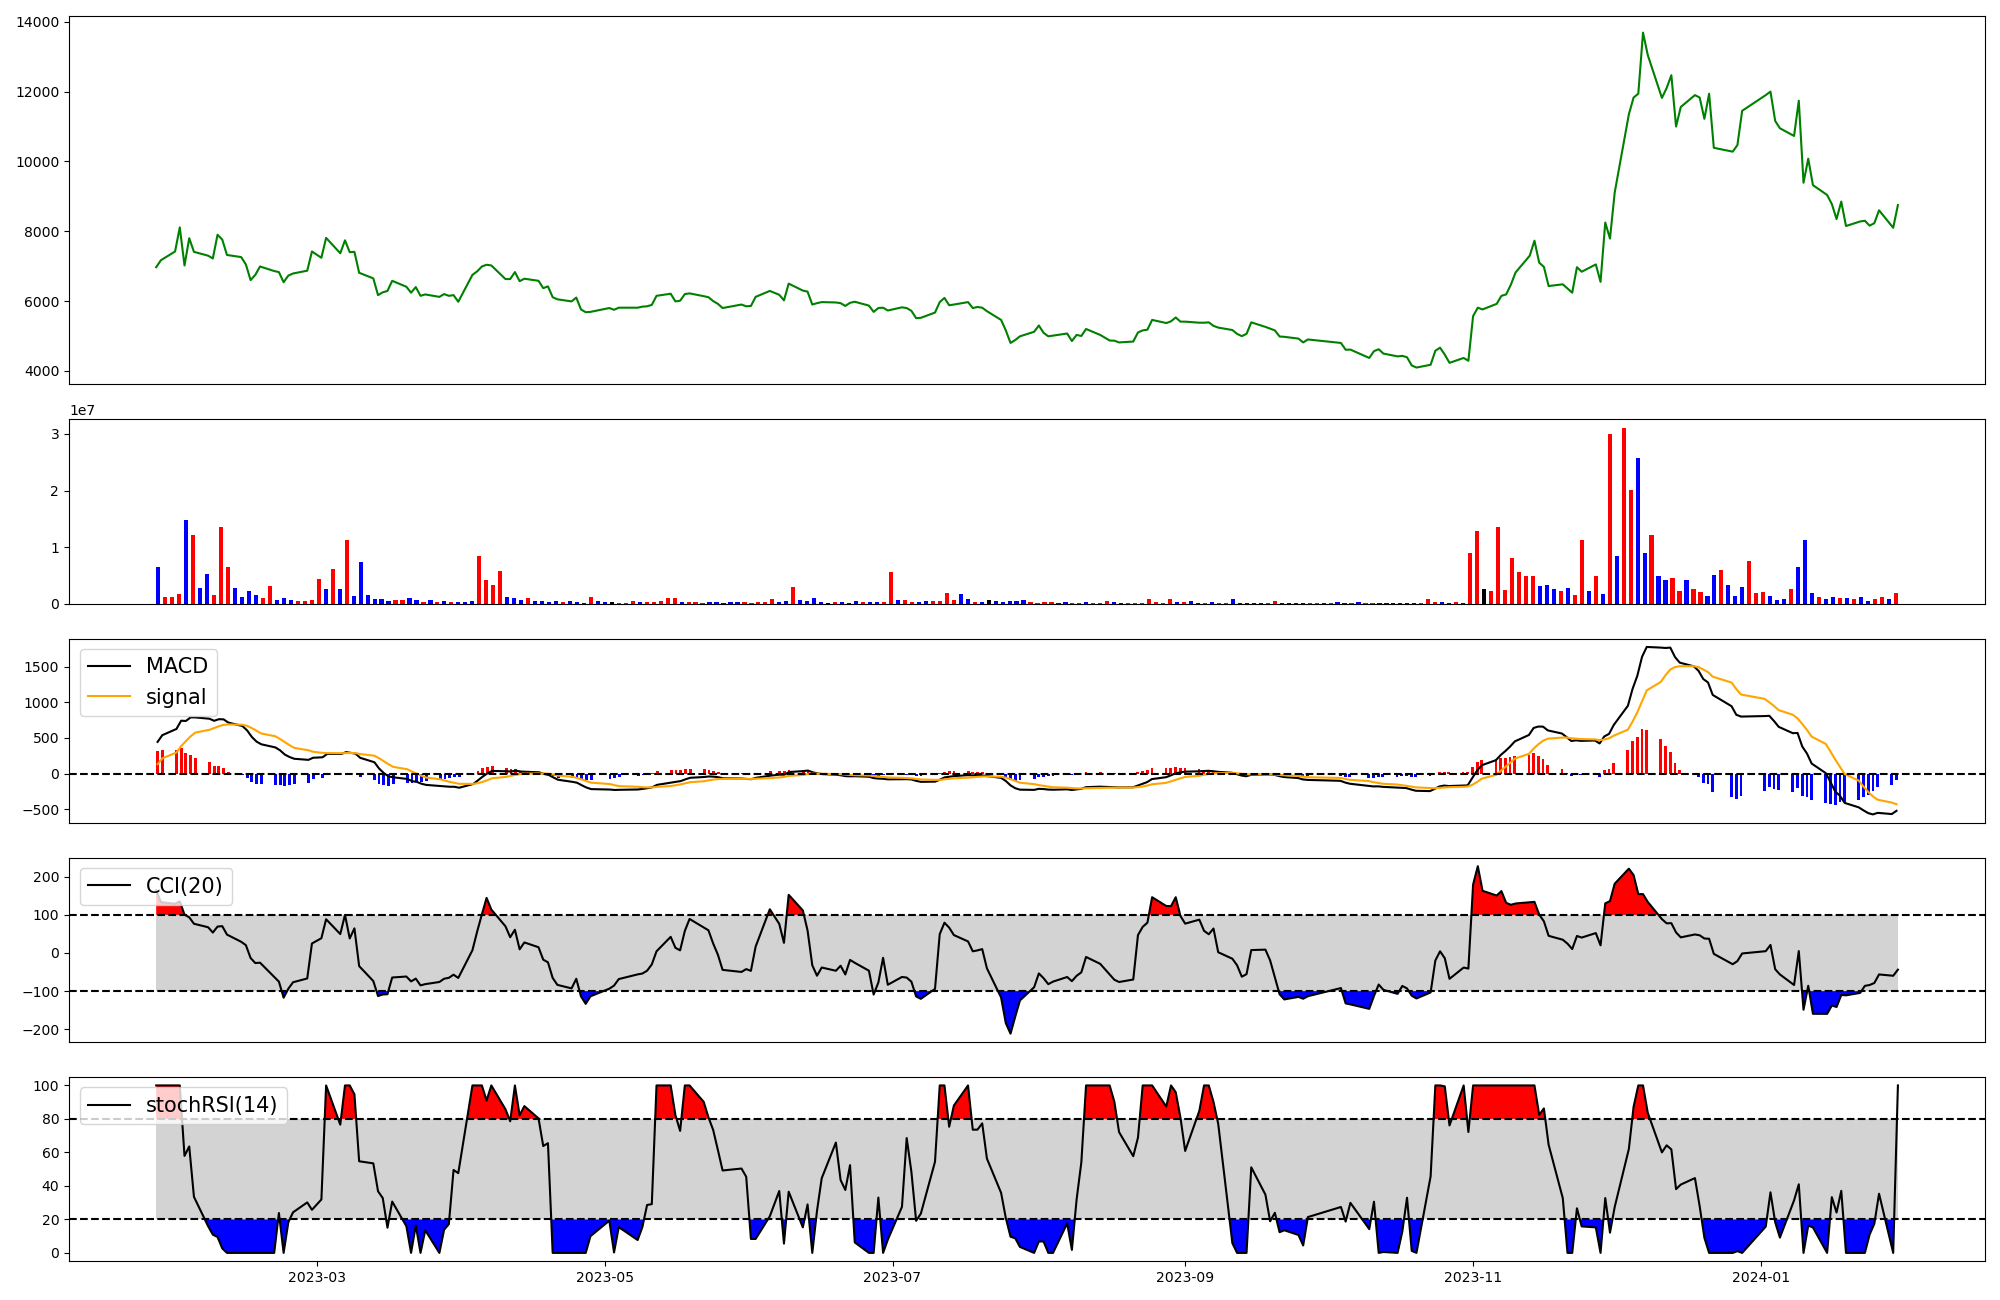Select the 2023-11 date tick label
The image size is (2000, 1300).
pyautogui.click(x=1473, y=1277)
